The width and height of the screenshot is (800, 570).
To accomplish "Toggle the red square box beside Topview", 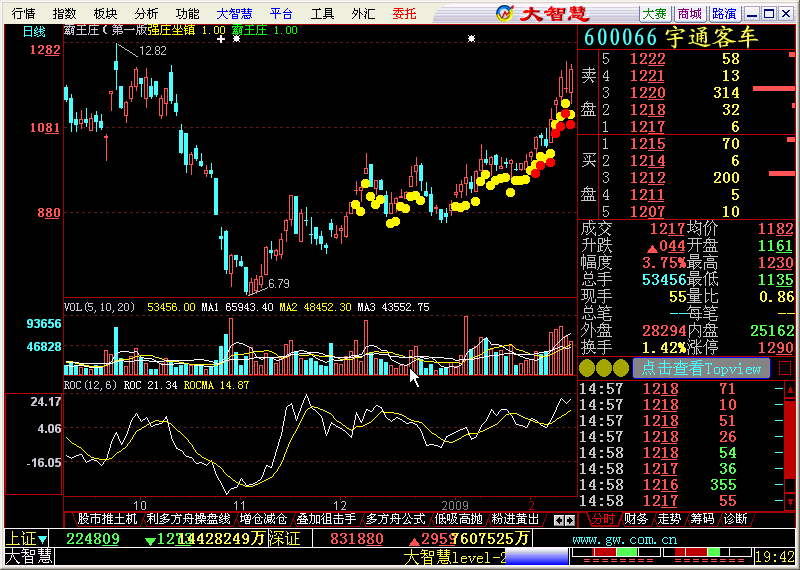I will pyautogui.click(x=785, y=368).
